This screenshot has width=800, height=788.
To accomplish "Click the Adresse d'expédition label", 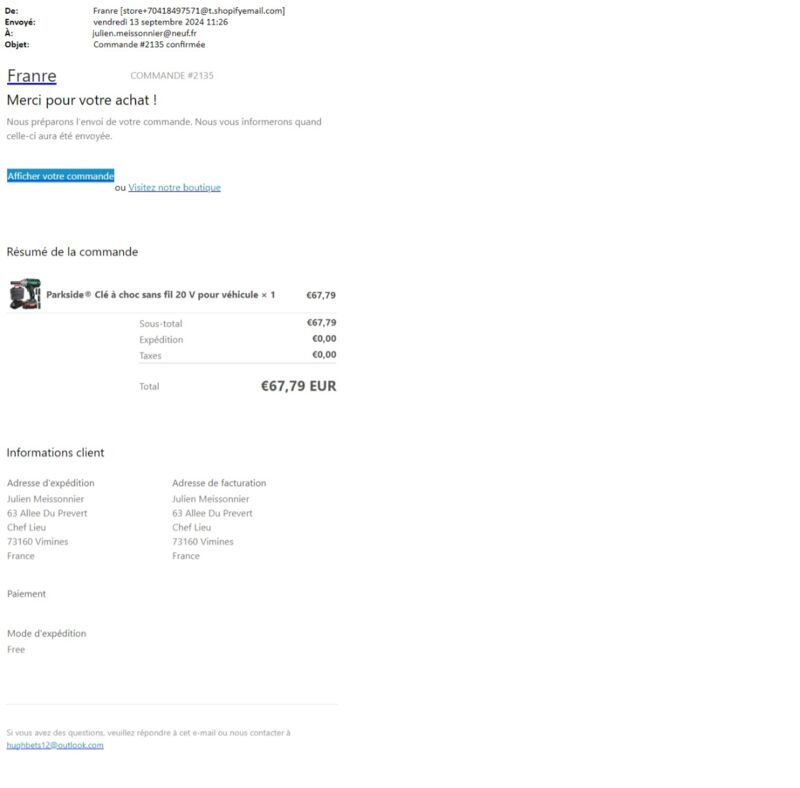I will 51,483.
